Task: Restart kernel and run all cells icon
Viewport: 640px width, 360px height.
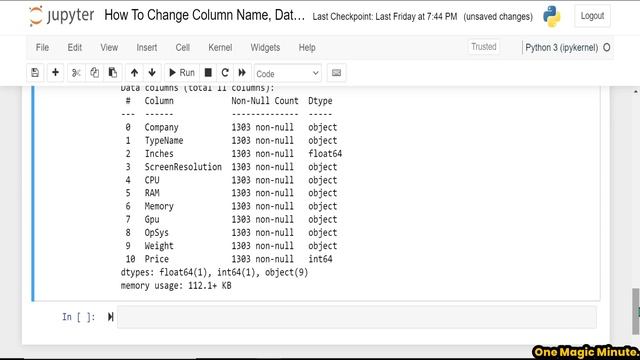Action: pos(242,73)
